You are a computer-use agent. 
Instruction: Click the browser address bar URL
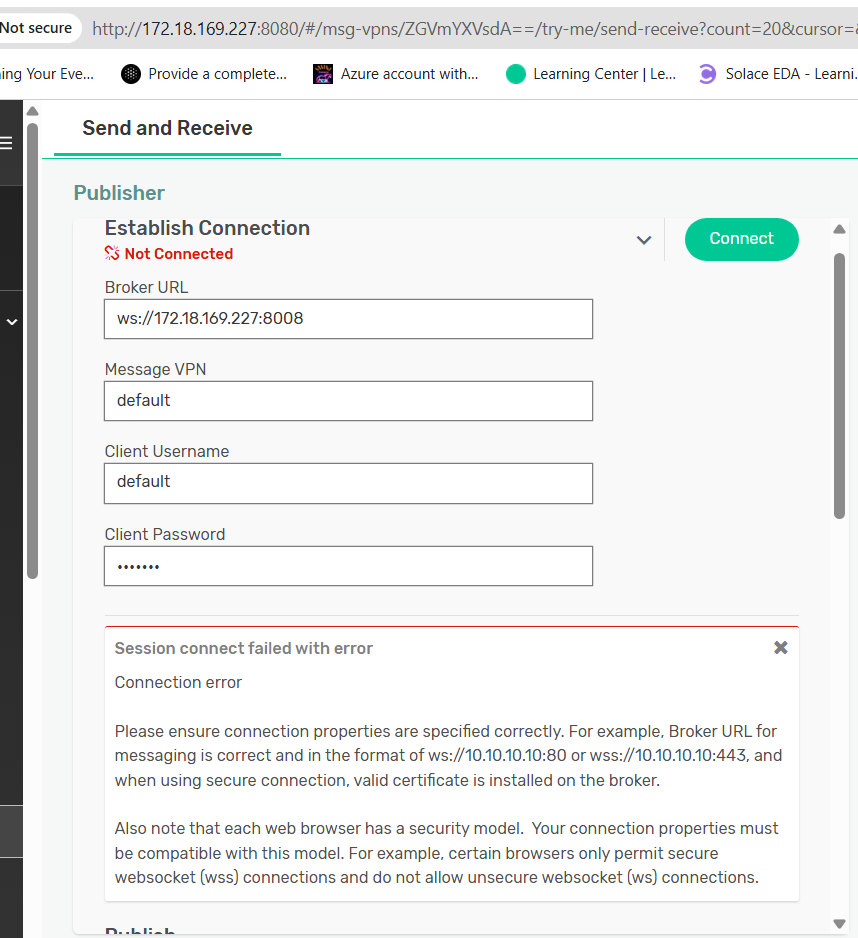(473, 28)
